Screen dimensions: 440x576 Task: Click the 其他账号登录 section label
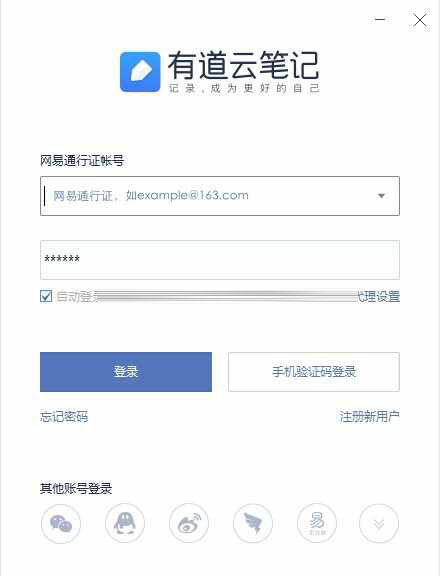(76, 489)
